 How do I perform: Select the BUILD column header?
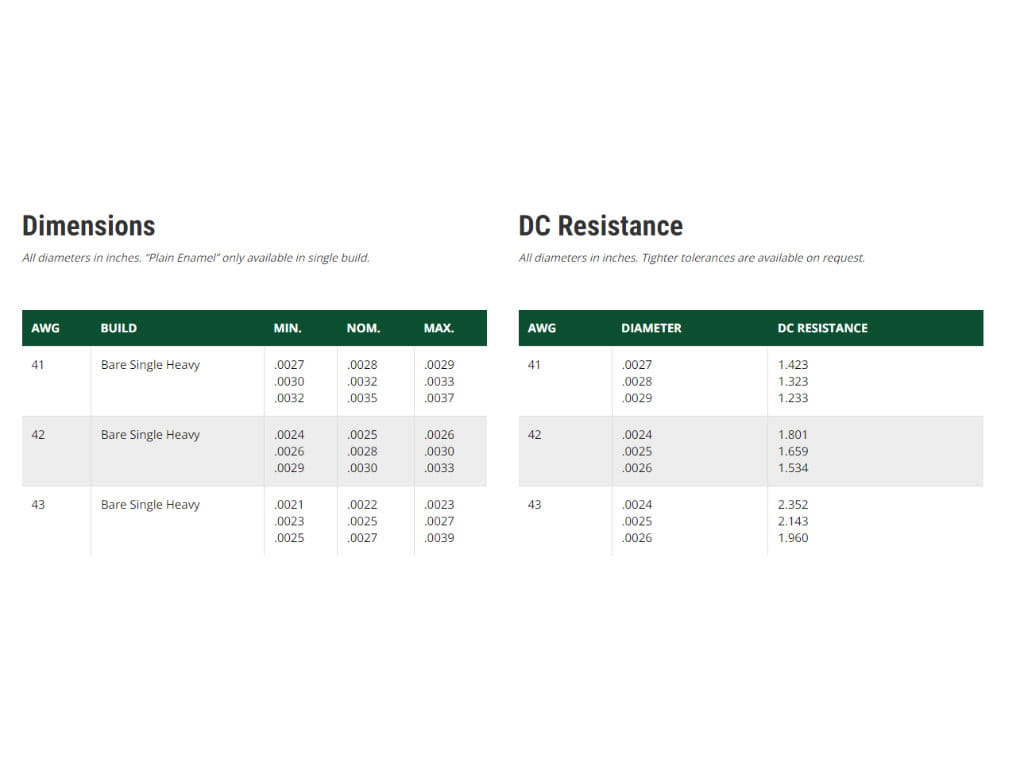[x=118, y=328]
